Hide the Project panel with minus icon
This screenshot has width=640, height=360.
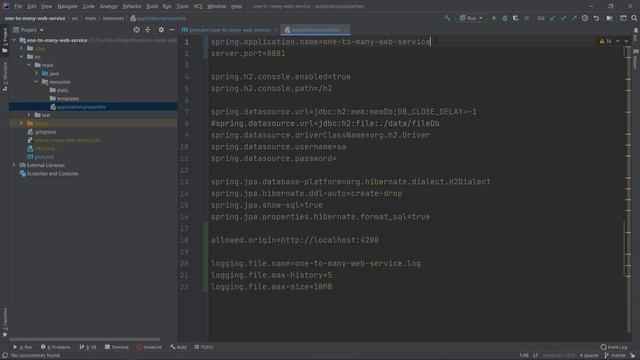[172, 30]
